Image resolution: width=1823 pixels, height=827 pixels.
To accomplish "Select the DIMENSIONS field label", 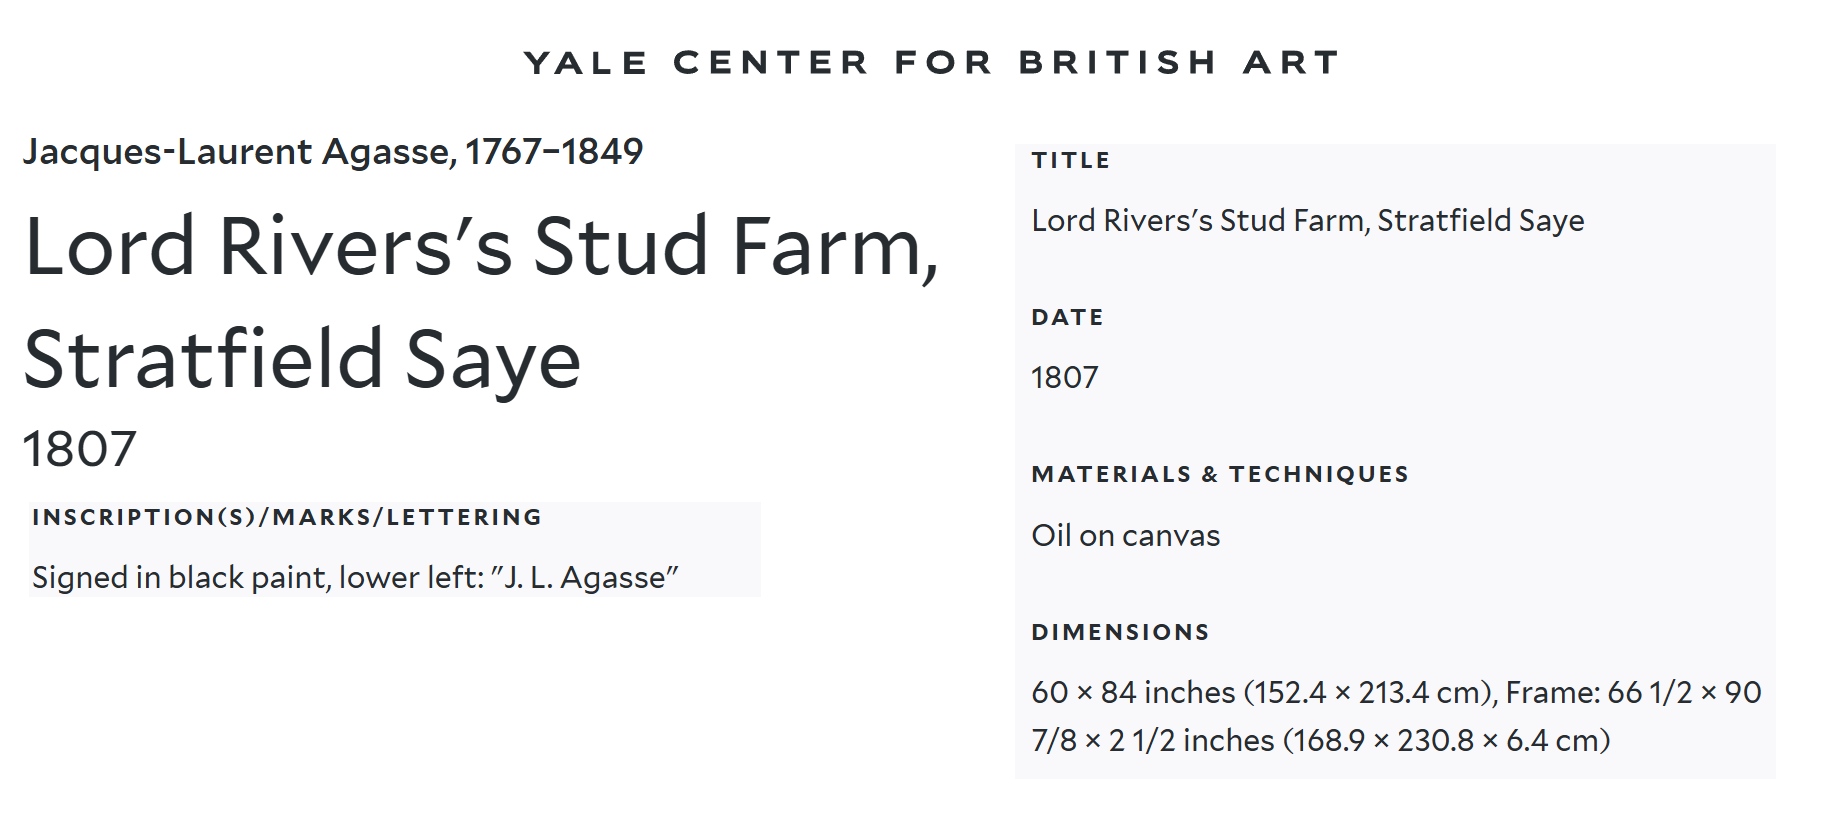I will [x=1120, y=632].
